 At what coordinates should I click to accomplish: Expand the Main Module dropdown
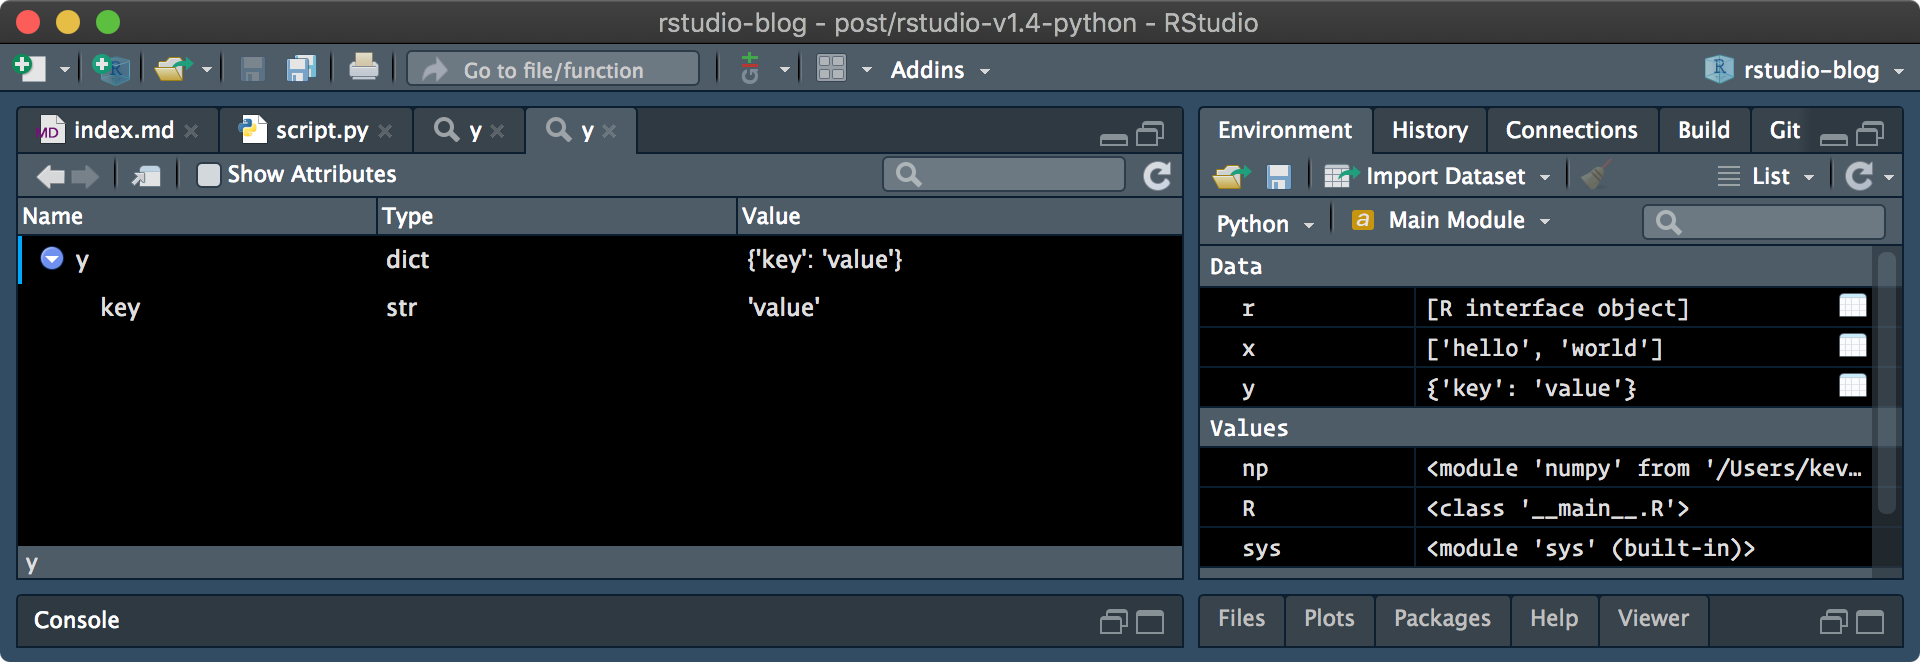tap(1455, 221)
